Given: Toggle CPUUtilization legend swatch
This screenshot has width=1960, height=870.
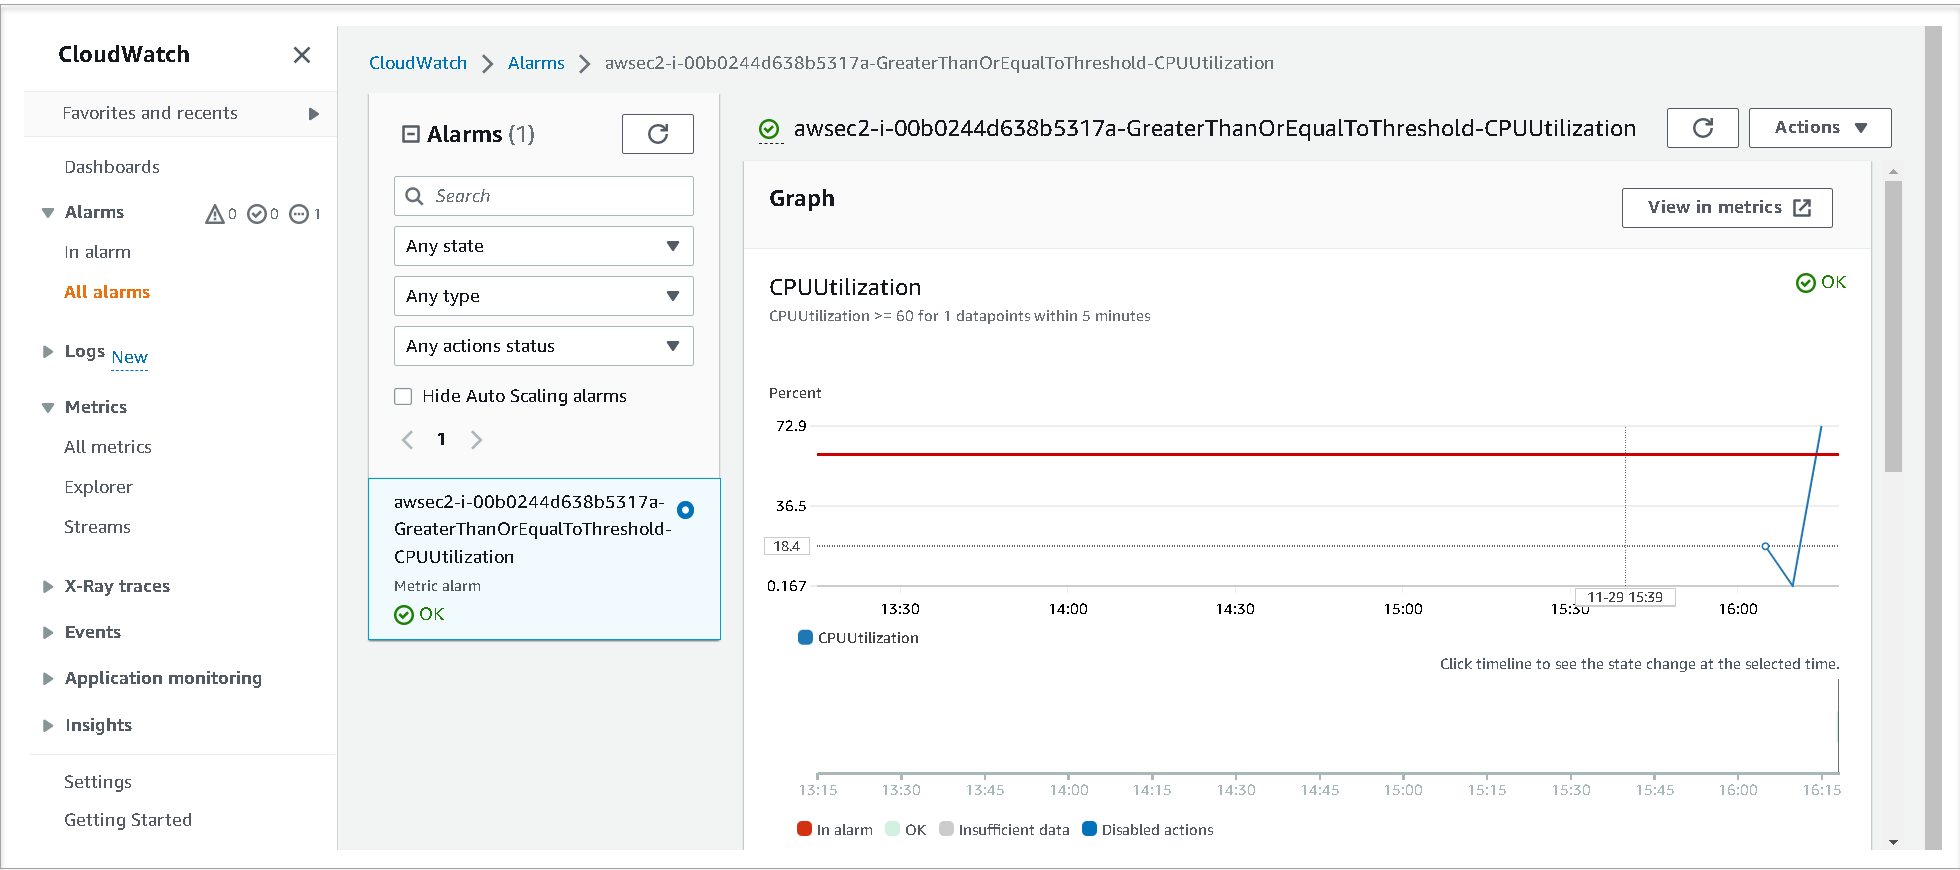Looking at the screenshot, I should click(805, 638).
